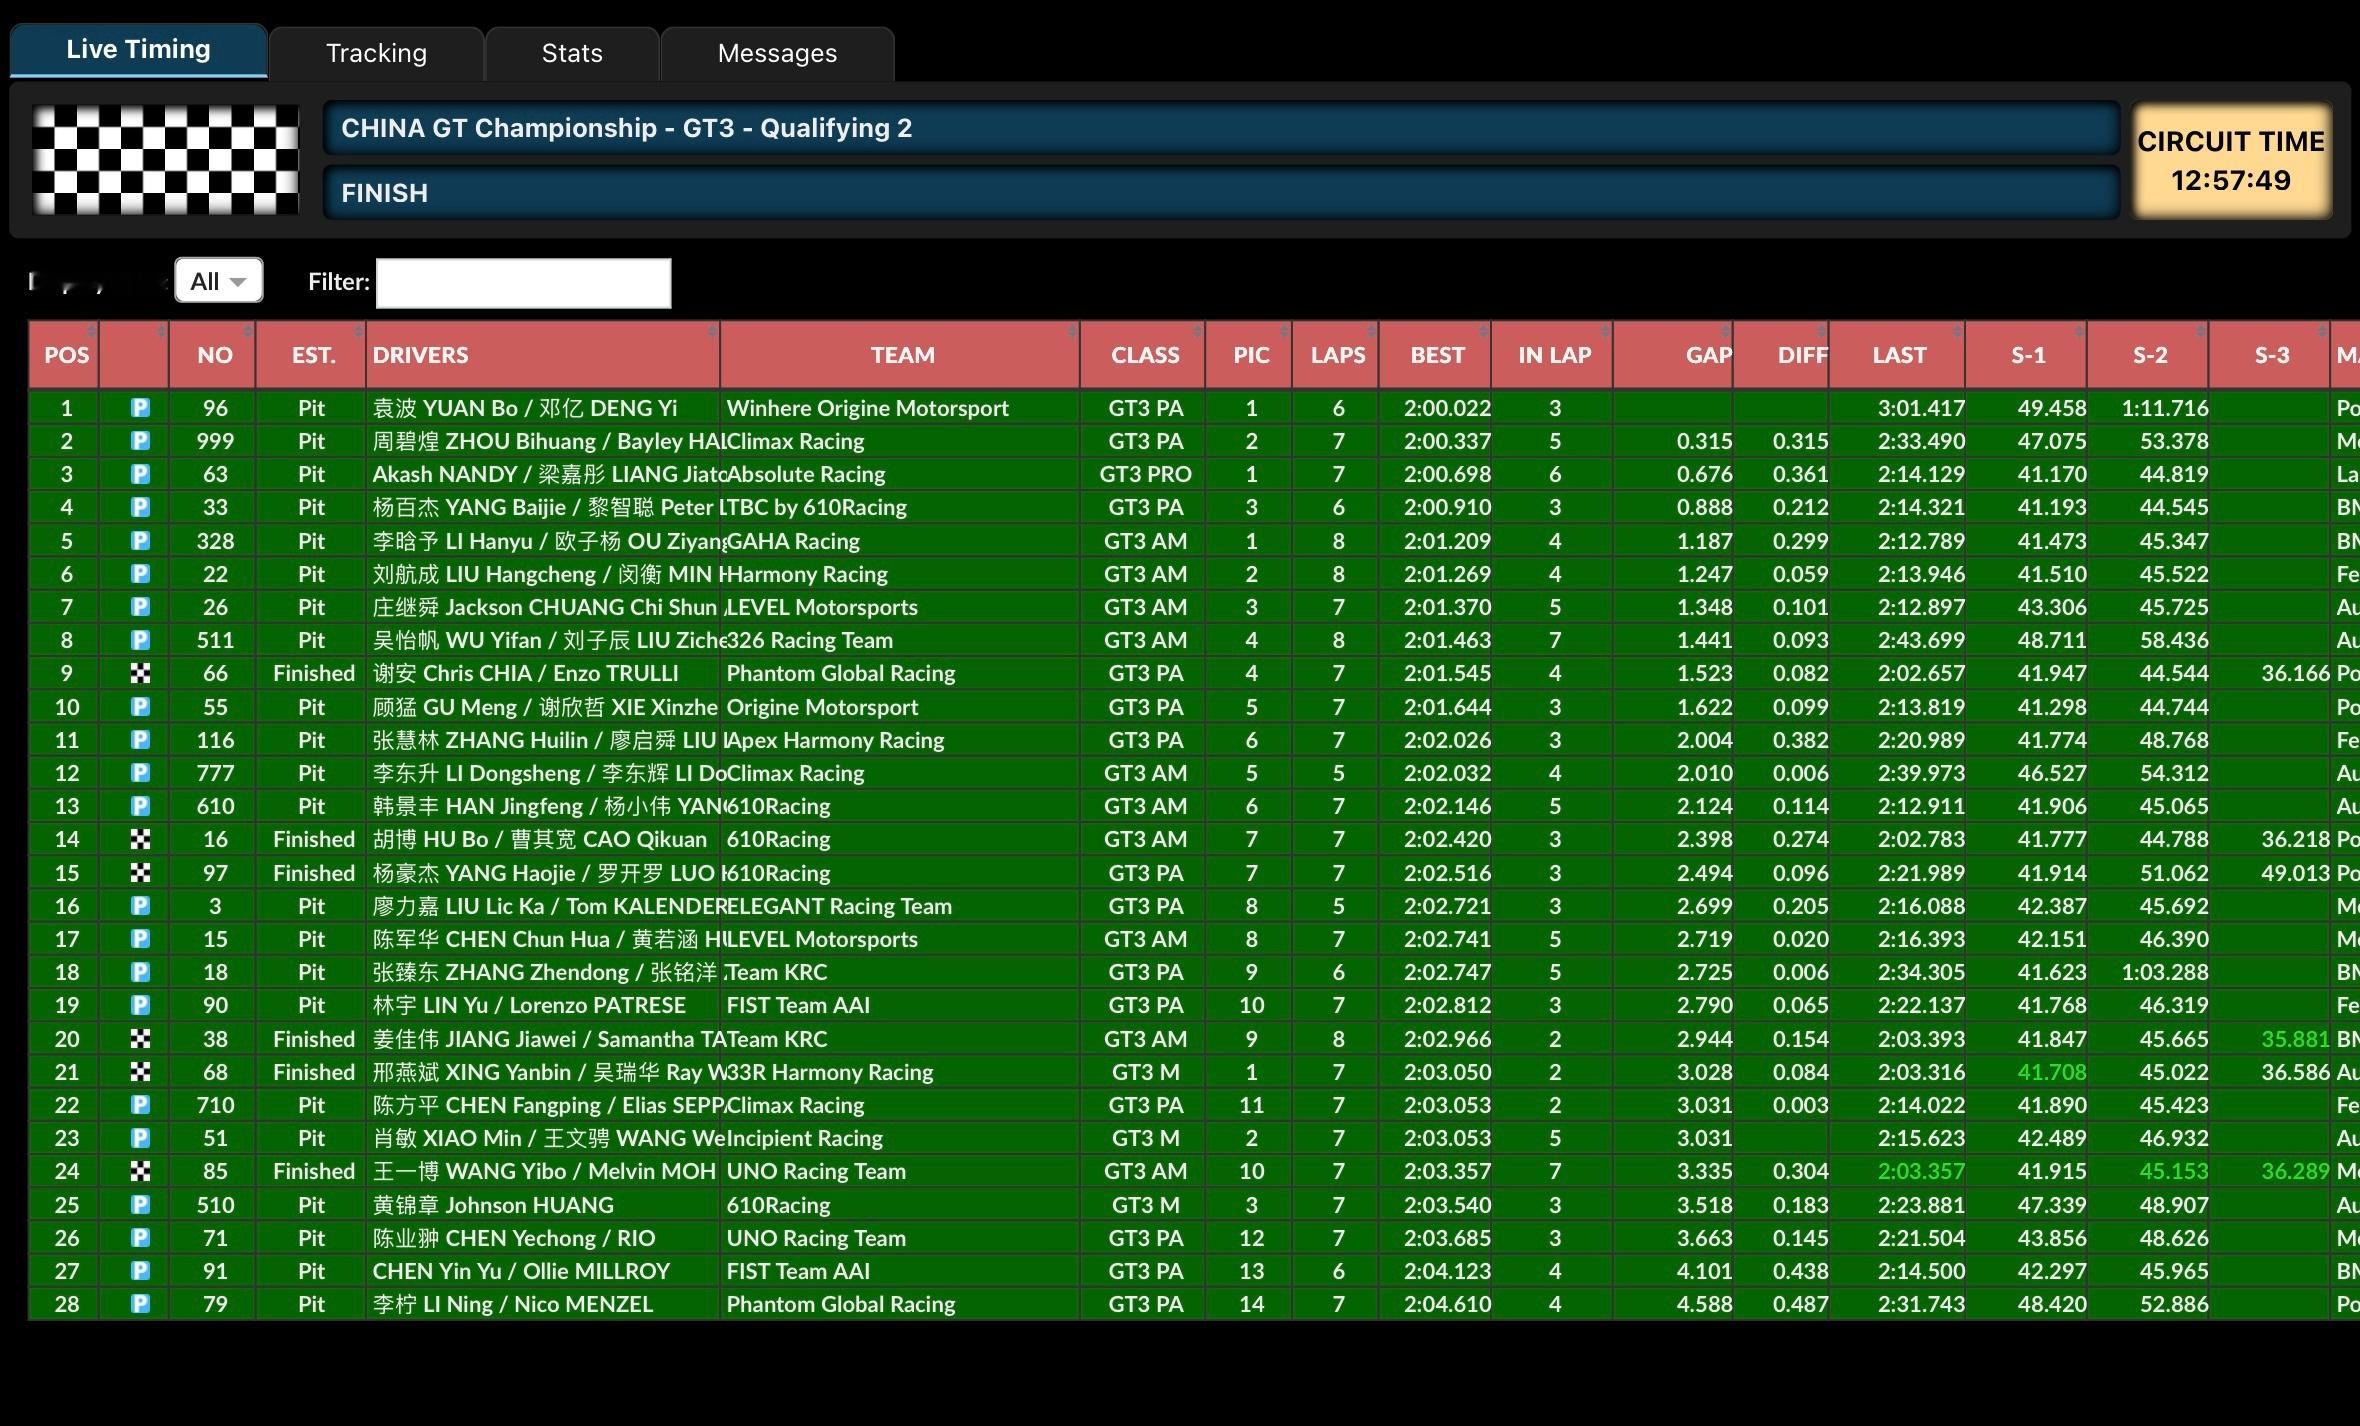Click the pit icon for car 328
The width and height of the screenshot is (2360, 1426).
(x=140, y=541)
